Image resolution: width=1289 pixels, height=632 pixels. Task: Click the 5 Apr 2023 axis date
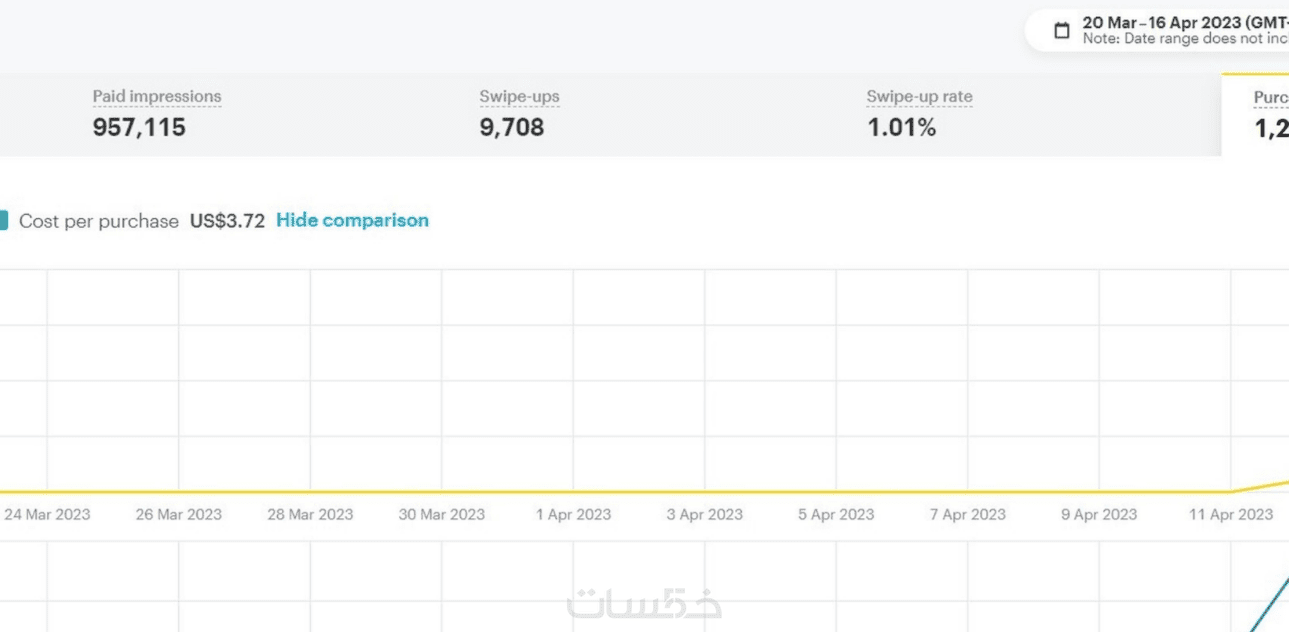(x=836, y=515)
